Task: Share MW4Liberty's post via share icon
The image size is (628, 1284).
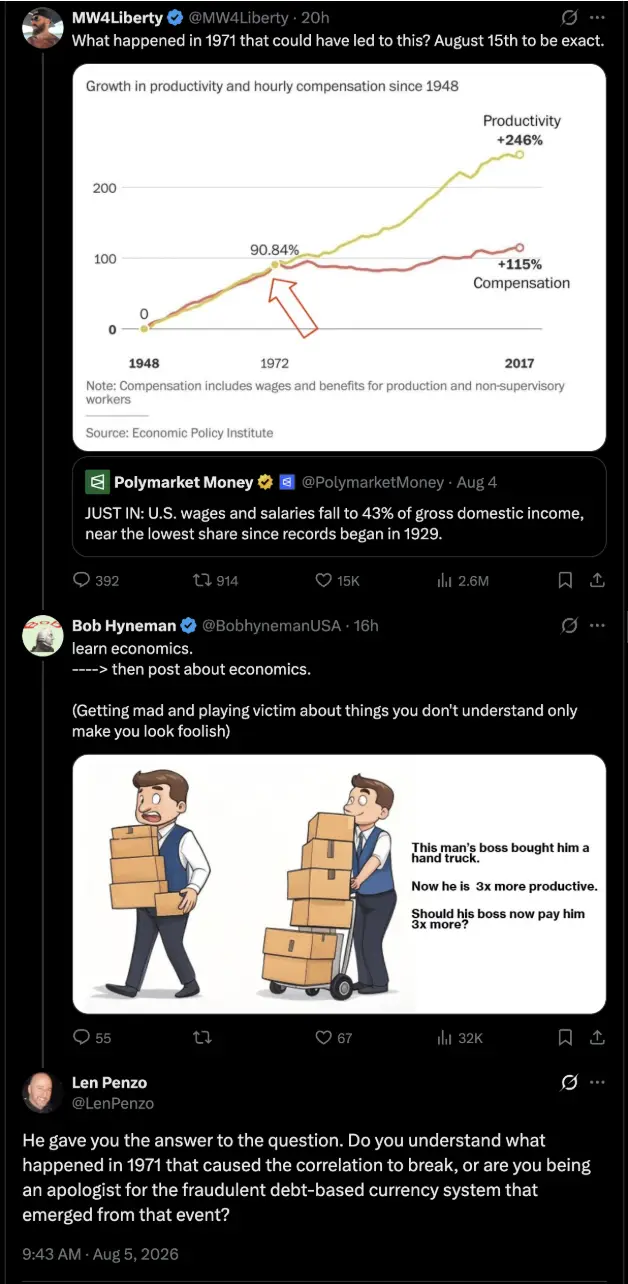Action: [597, 579]
